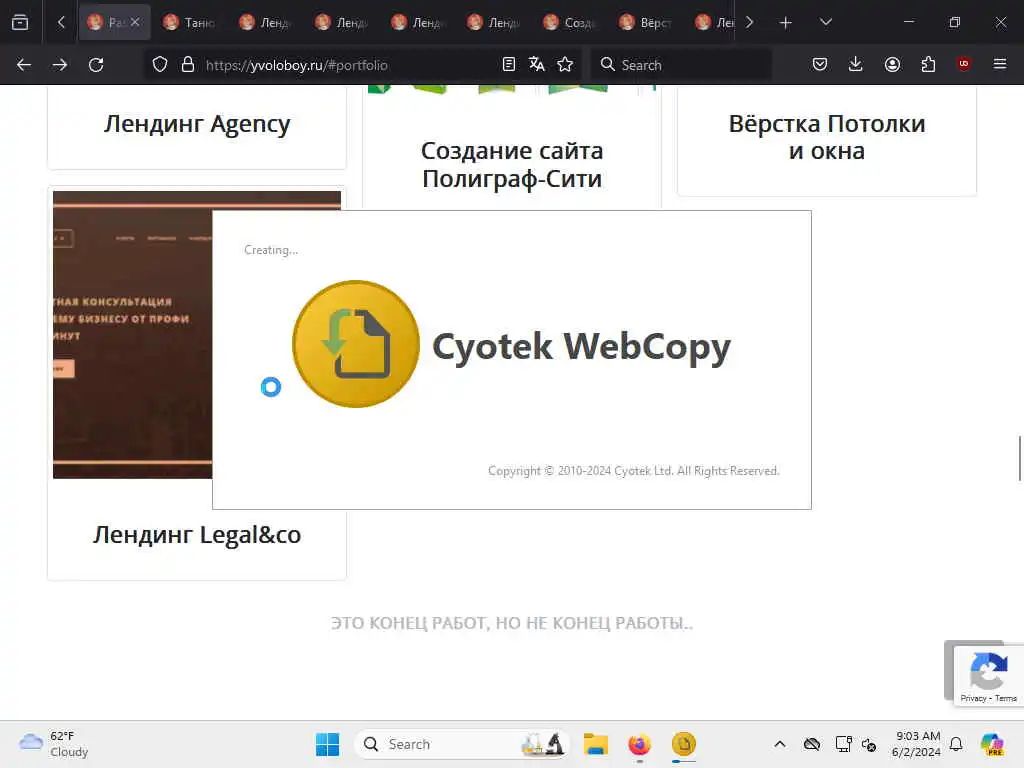1024x768 pixels.
Task: Bookmark this page with star icon
Action: (565, 64)
